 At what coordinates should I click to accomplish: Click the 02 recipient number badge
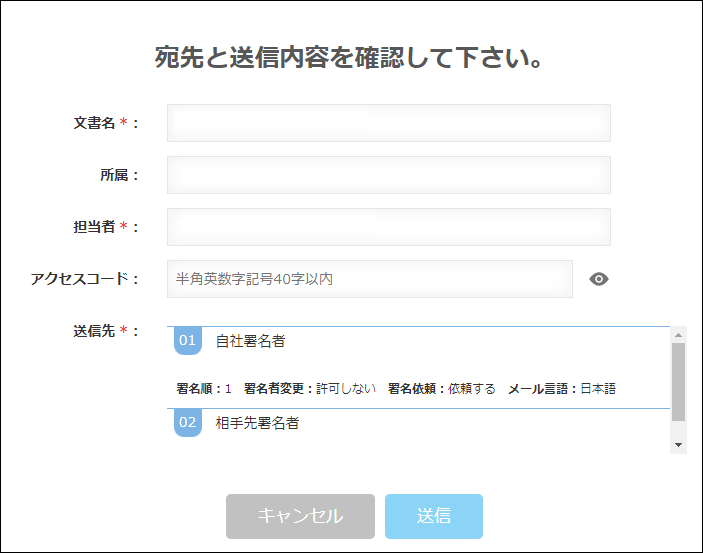tap(188, 423)
